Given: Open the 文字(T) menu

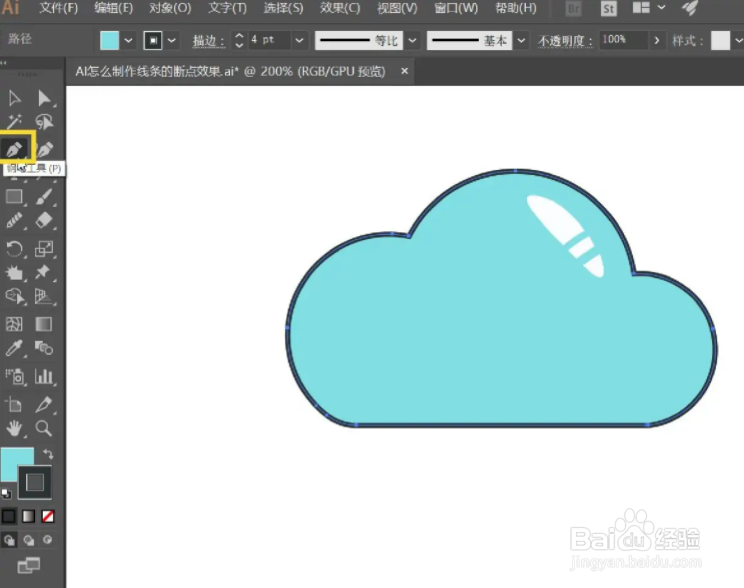Looking at the screenshot, I should click(x=227, y=8).
